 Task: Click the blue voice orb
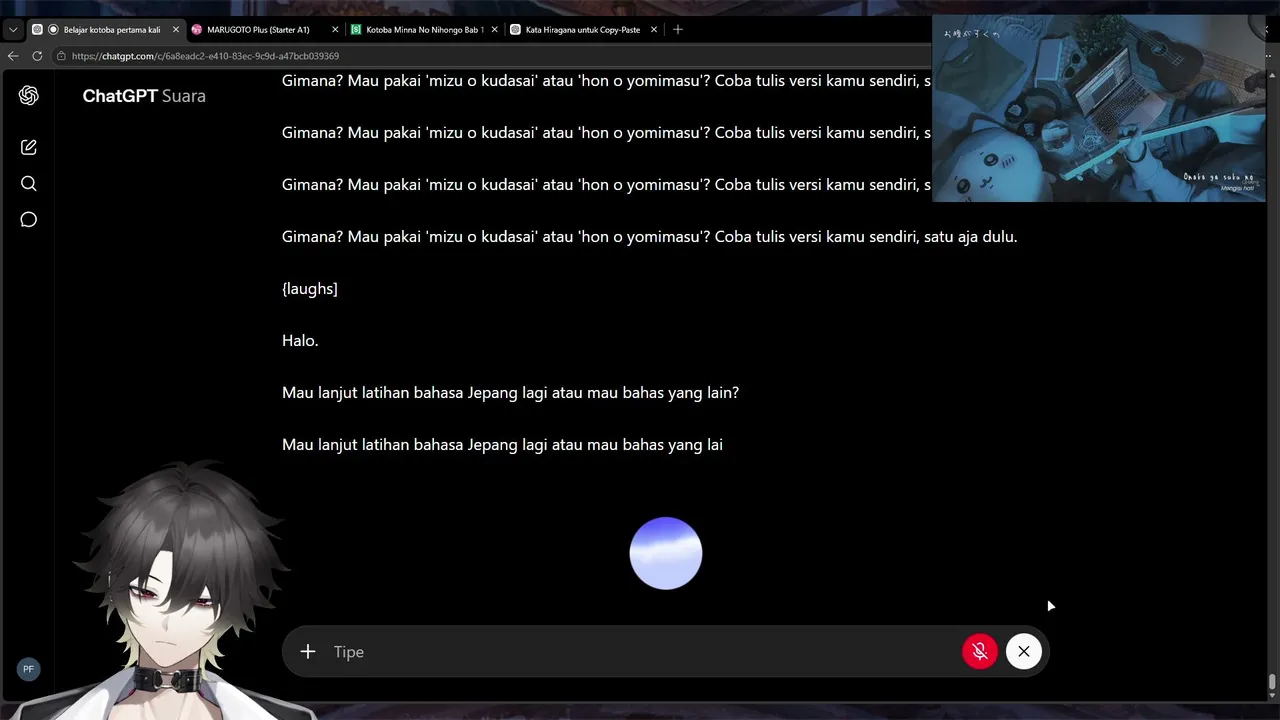click(666, 553)
